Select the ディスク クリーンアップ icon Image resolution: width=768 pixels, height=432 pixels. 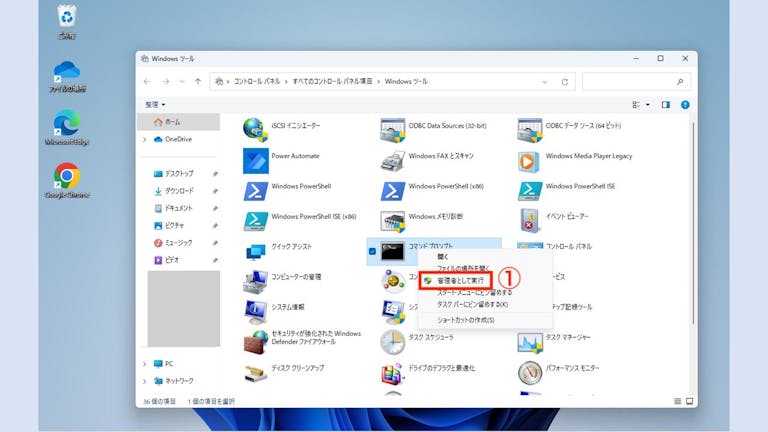(255, 373)
